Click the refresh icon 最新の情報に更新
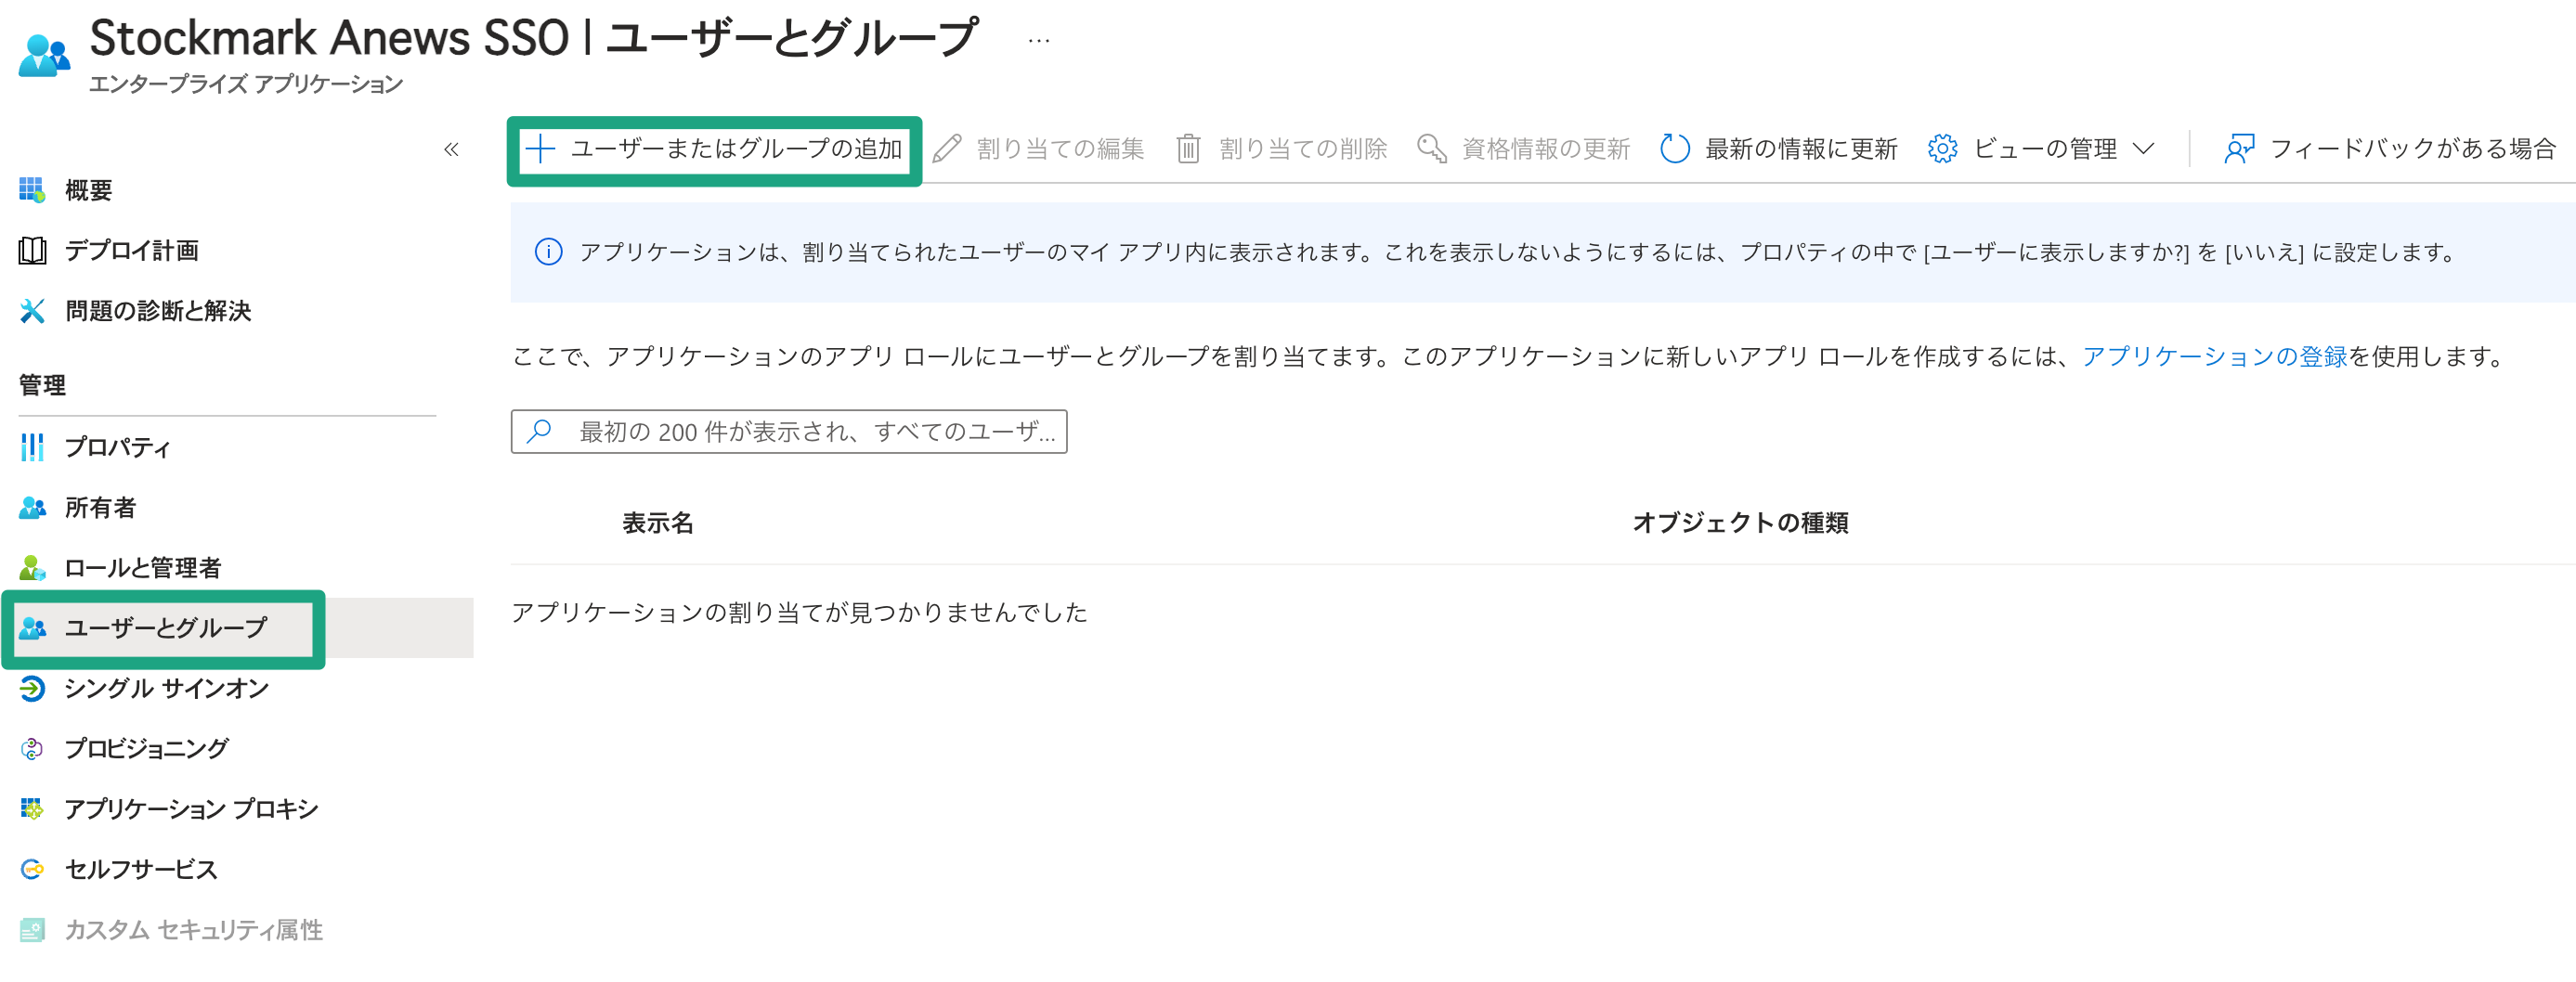Viewport: 2576px width, 982px height. [x=1674, y=149]
